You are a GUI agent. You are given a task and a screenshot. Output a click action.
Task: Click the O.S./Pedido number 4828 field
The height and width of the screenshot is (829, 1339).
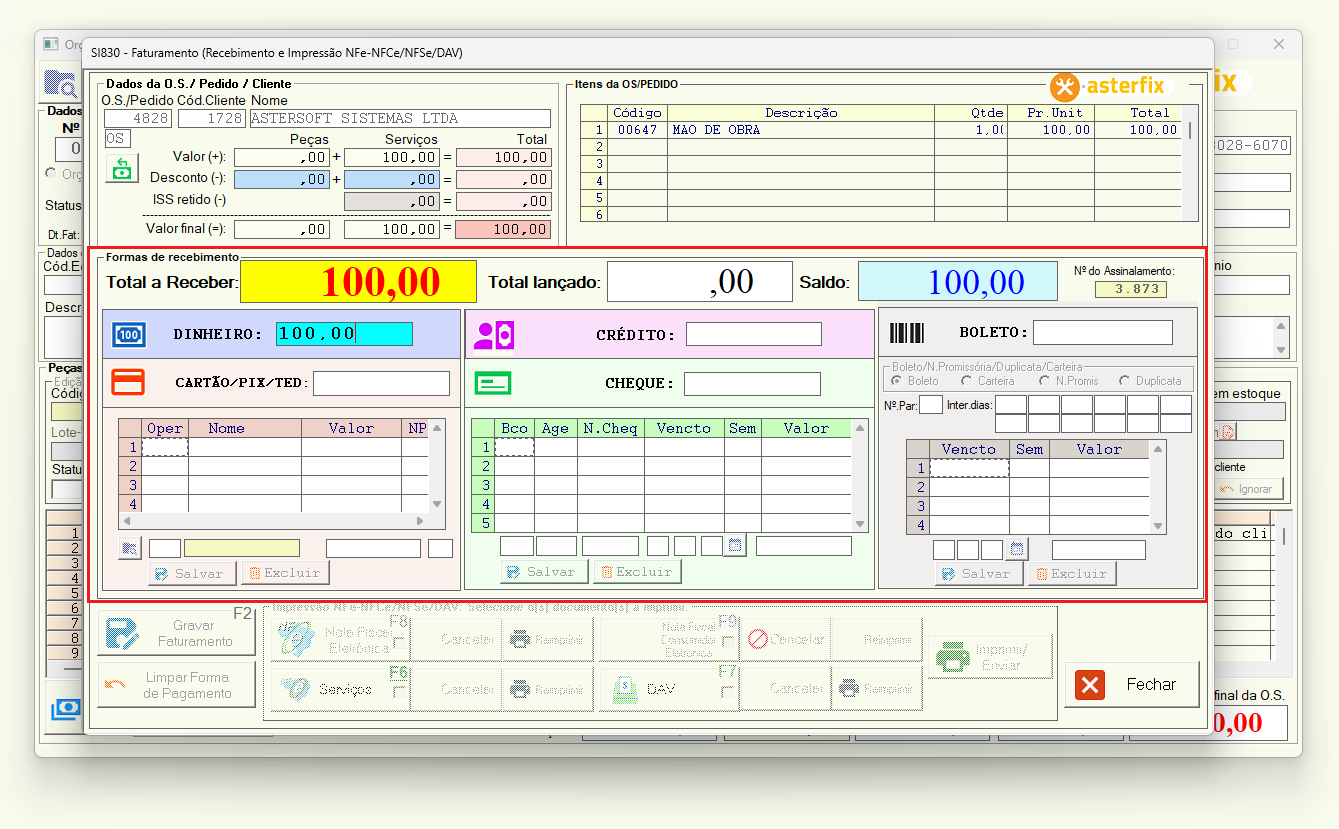pyautogui.click(x=138, y=118)
